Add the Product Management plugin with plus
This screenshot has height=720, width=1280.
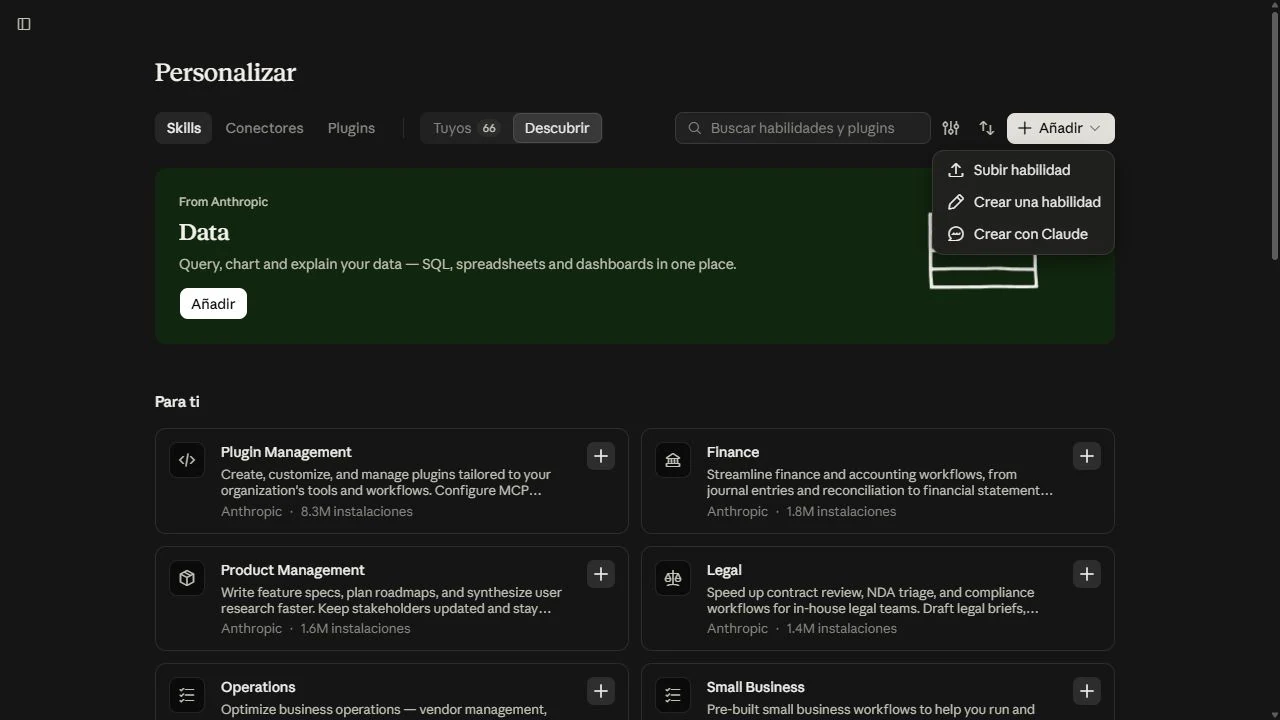tap(600, 574)
